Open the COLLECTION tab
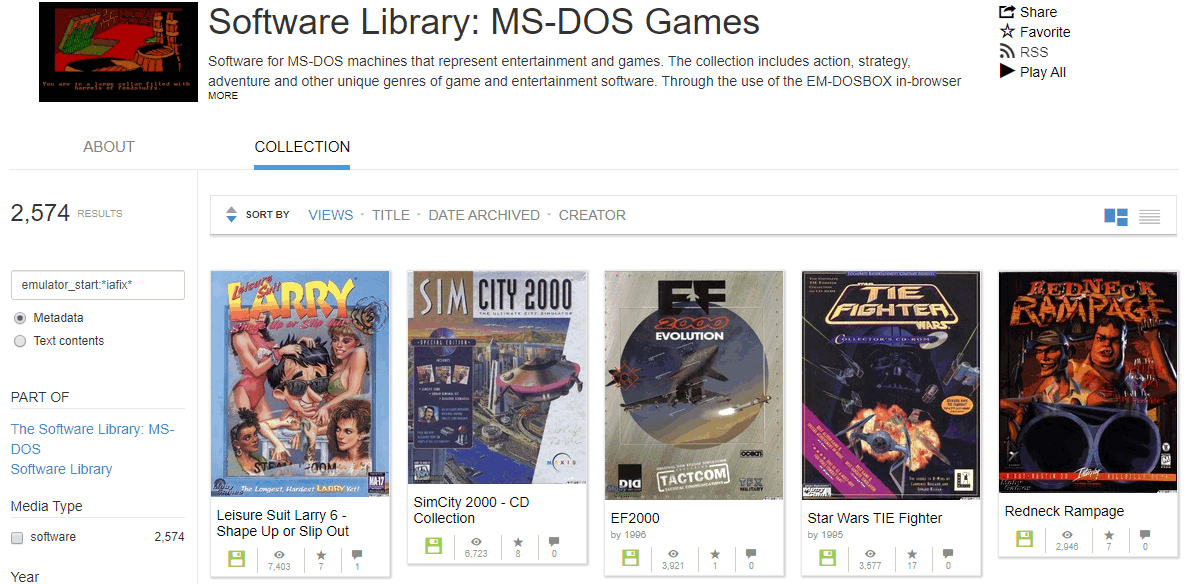The image size is (1189, 584). pyautogui.click(x=302, y=147)
